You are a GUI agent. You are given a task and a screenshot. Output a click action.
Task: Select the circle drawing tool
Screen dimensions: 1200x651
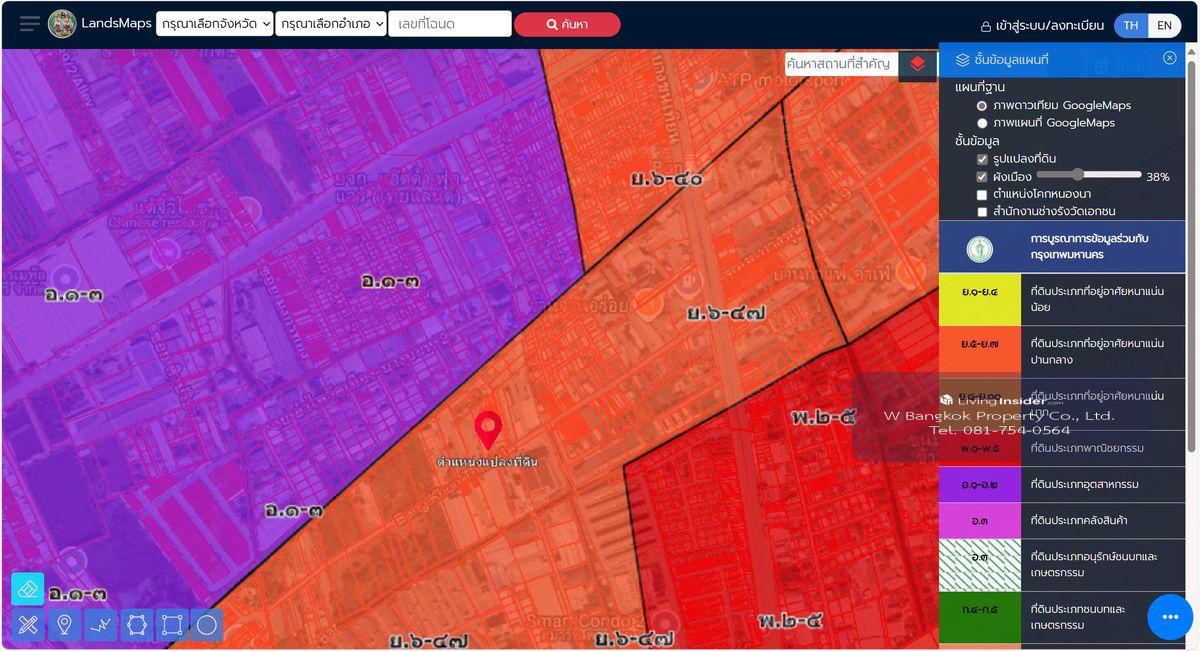click(207, 625)
